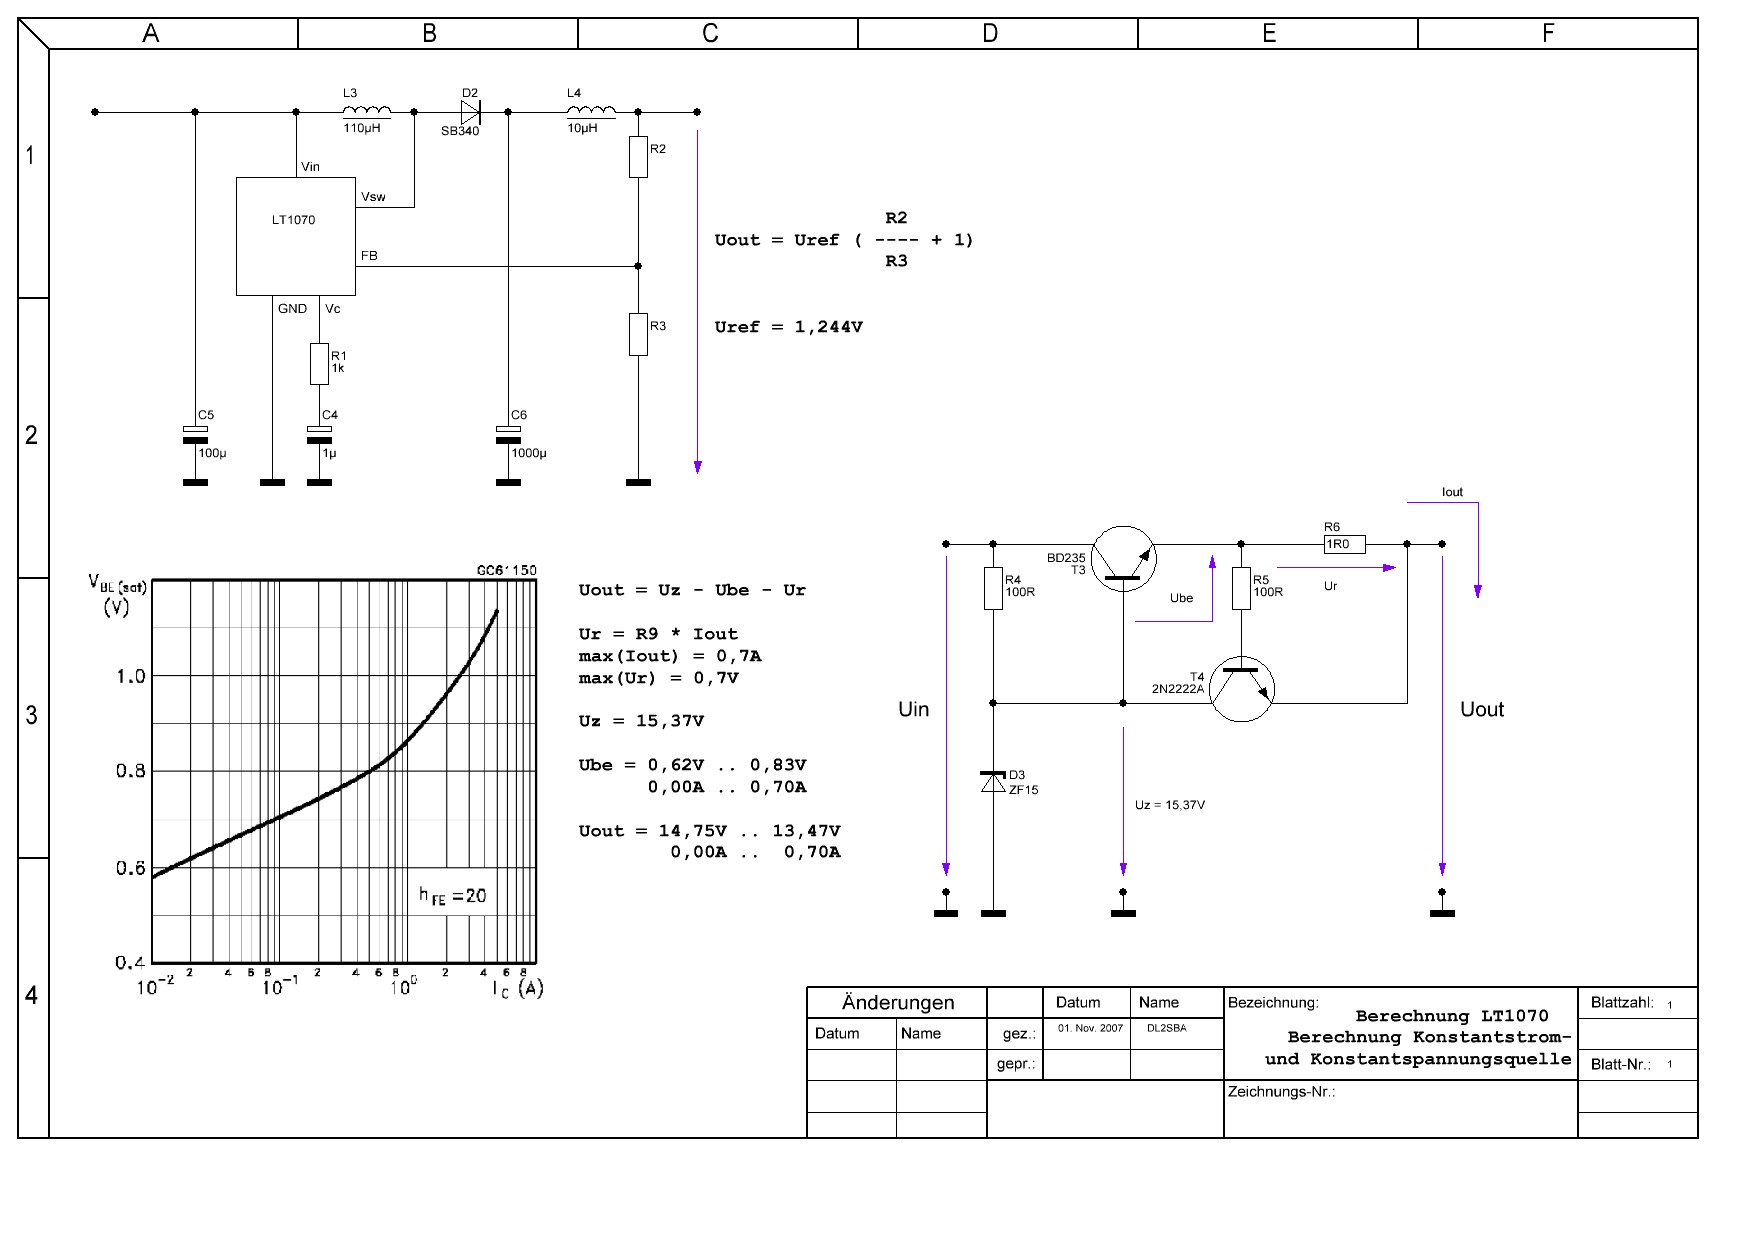Select row marker 3 on left border

point(32,715)
